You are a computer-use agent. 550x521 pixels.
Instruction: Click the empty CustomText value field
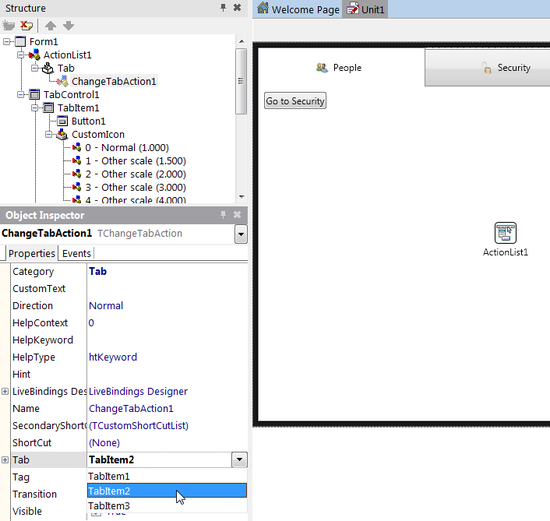click(167, 288)
